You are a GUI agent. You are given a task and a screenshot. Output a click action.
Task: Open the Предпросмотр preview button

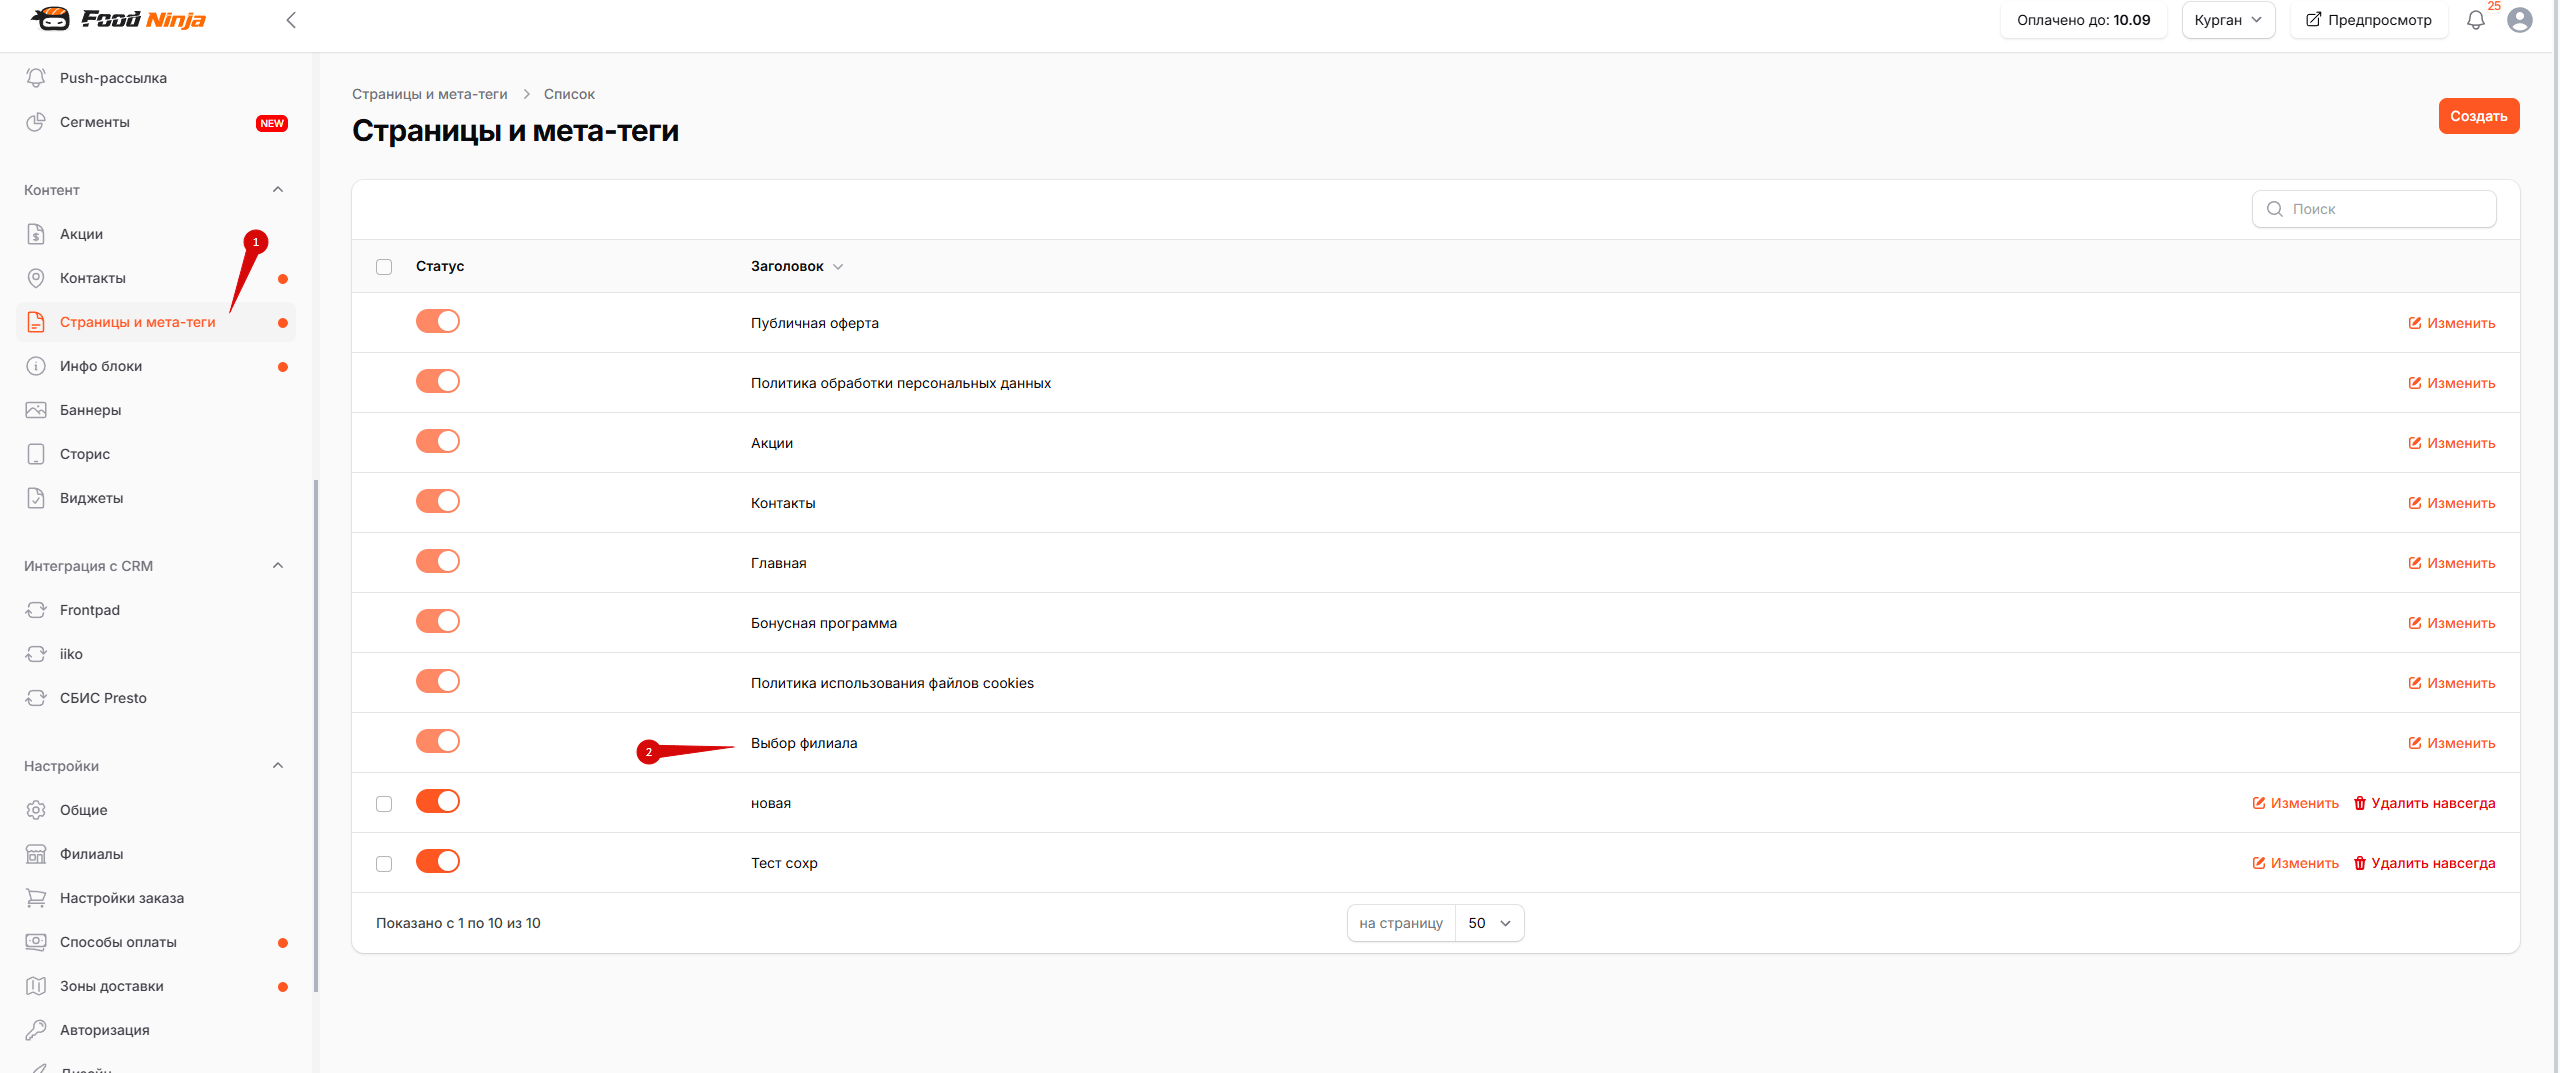tap(2368, 20)
